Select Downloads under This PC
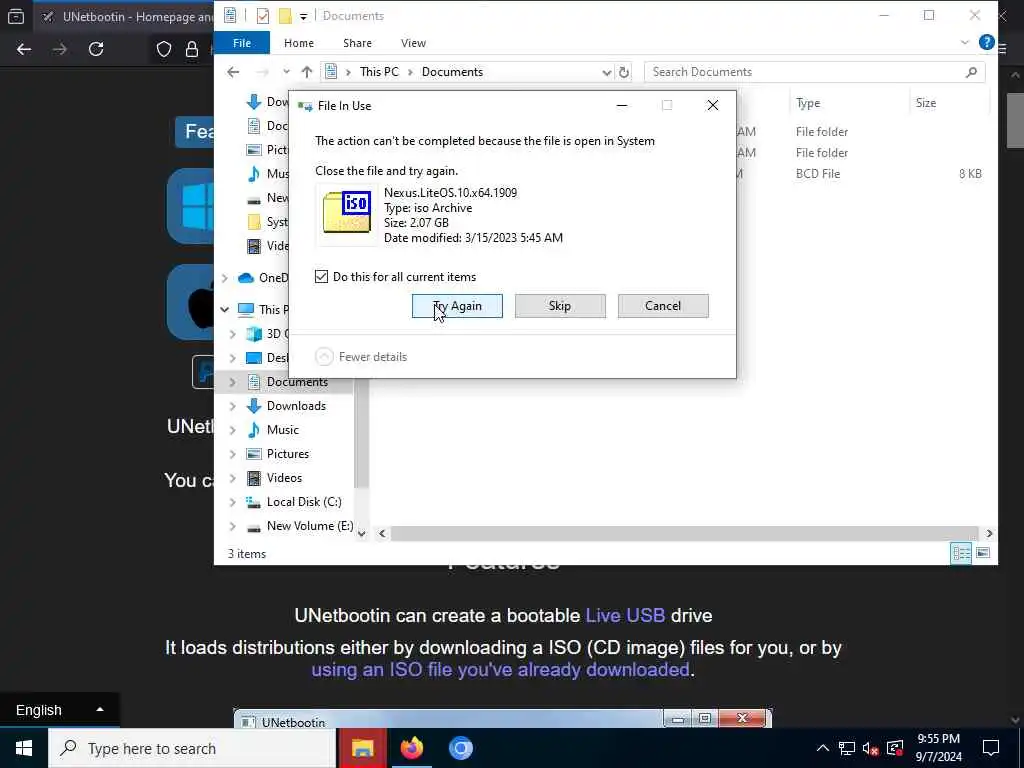Image resolution: width=1024 pixels, height=768 pixels. (x=296, y=406)
